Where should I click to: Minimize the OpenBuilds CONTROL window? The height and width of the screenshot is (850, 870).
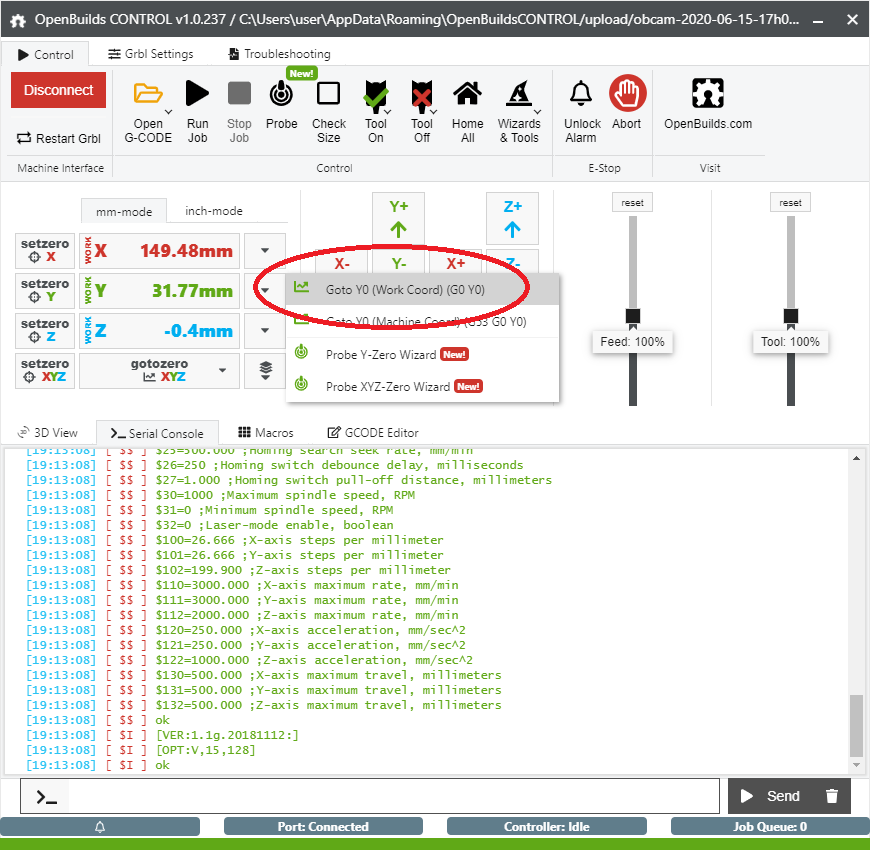[x=817, y=21]
